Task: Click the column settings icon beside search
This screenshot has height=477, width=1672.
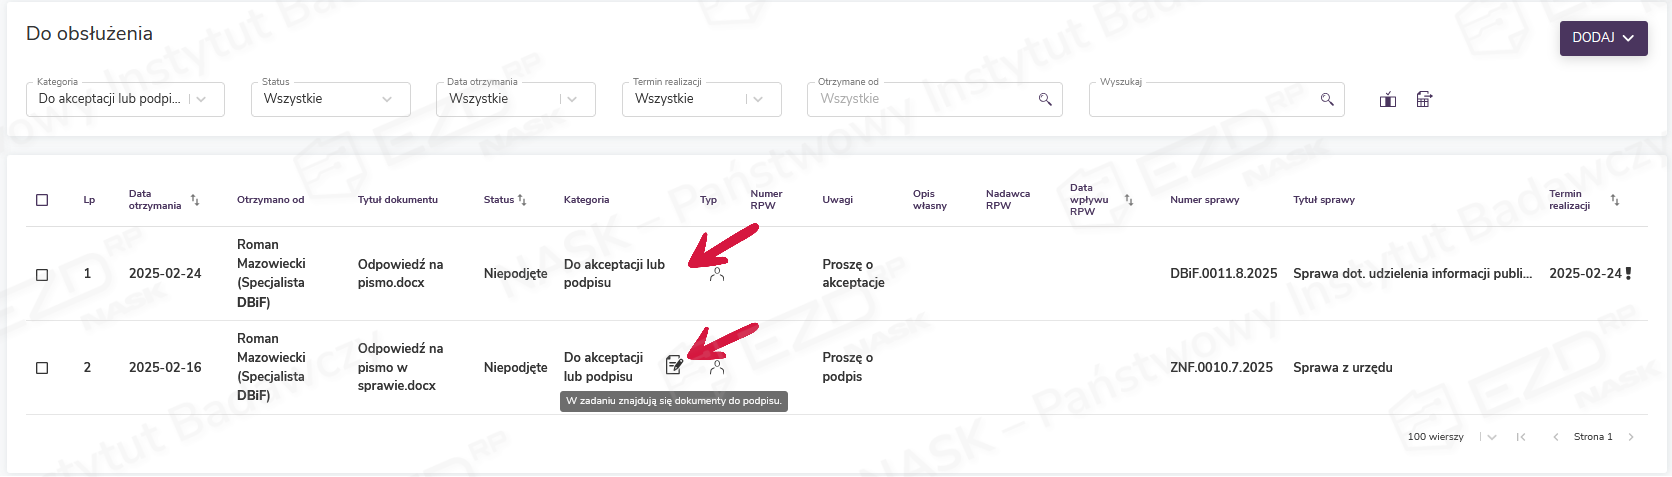Action: click(x=1388, y=99)
